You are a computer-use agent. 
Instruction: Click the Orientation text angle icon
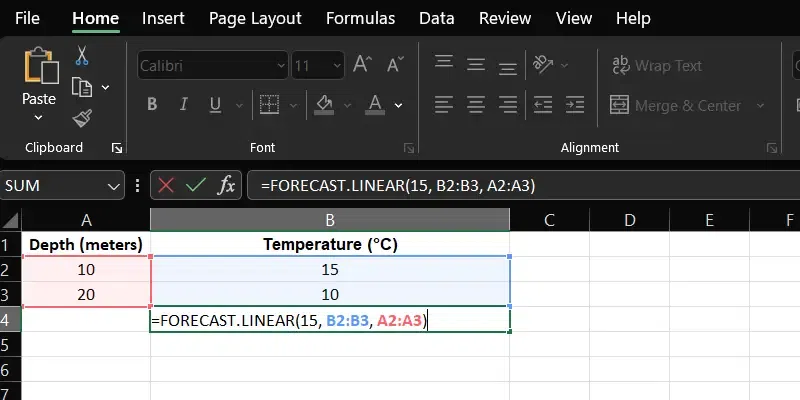tap(545, 65)
